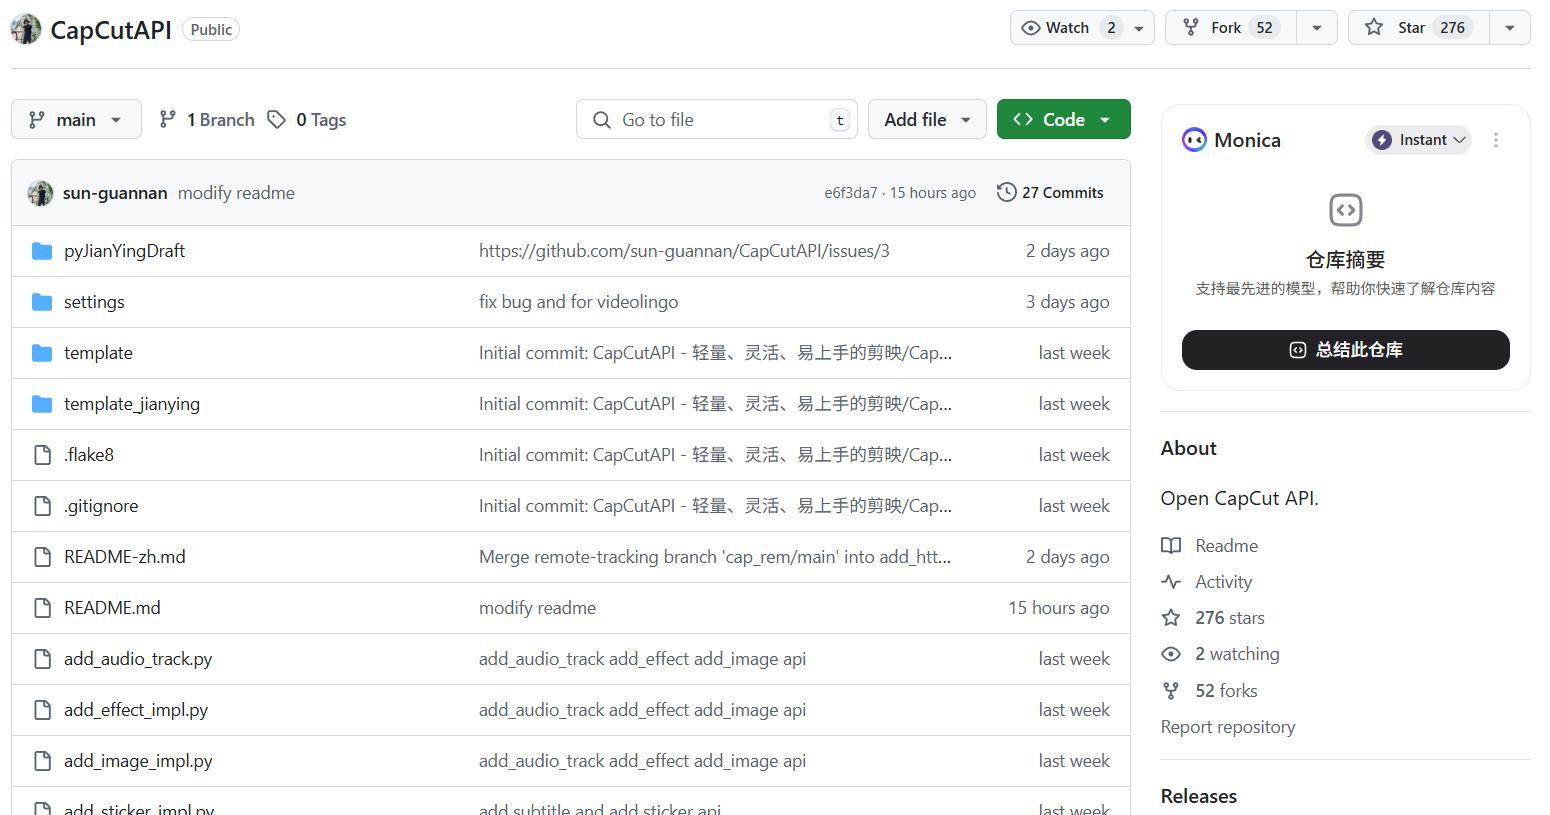Open the CapCutAPI repository title link
This screenshot has width=1550, height=815.
(x=111, y=30)
